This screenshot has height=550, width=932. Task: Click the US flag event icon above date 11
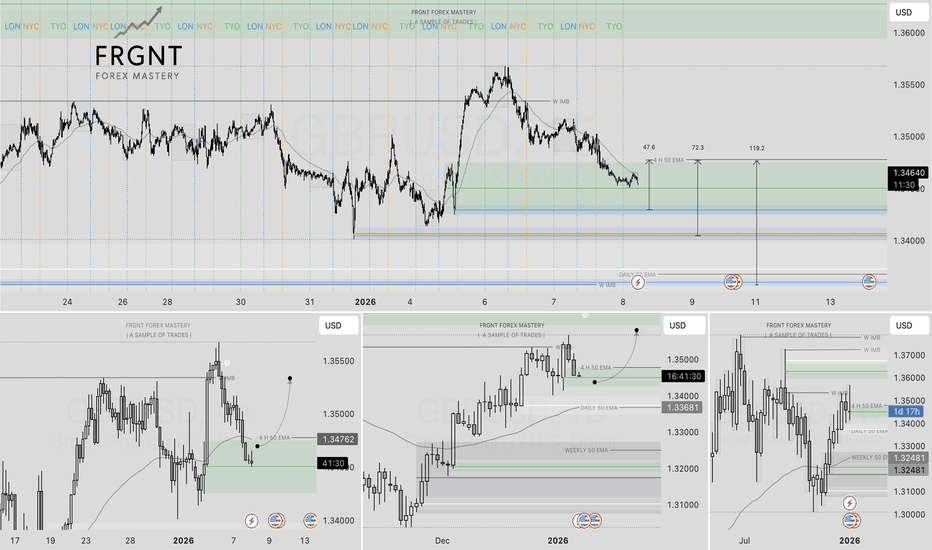tap(735, 282)
